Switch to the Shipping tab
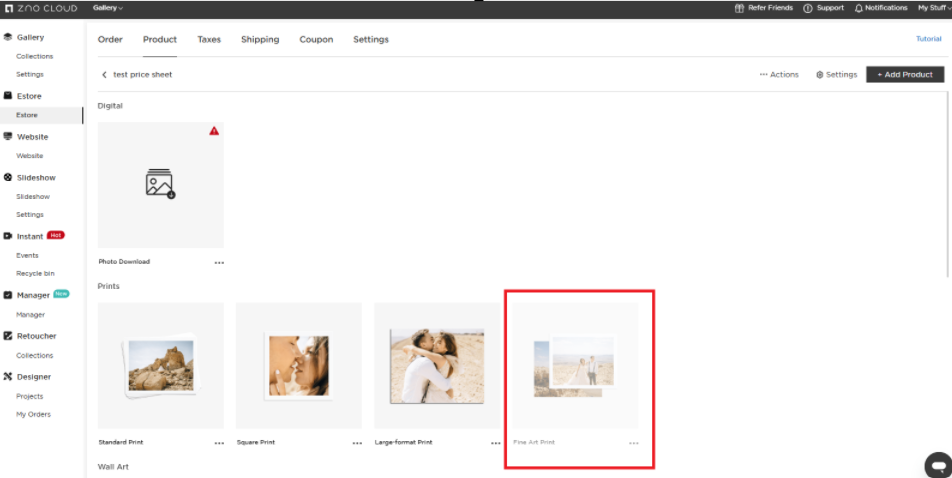The height and width of the screenshot is (478, 952). (x=260, y=40)
